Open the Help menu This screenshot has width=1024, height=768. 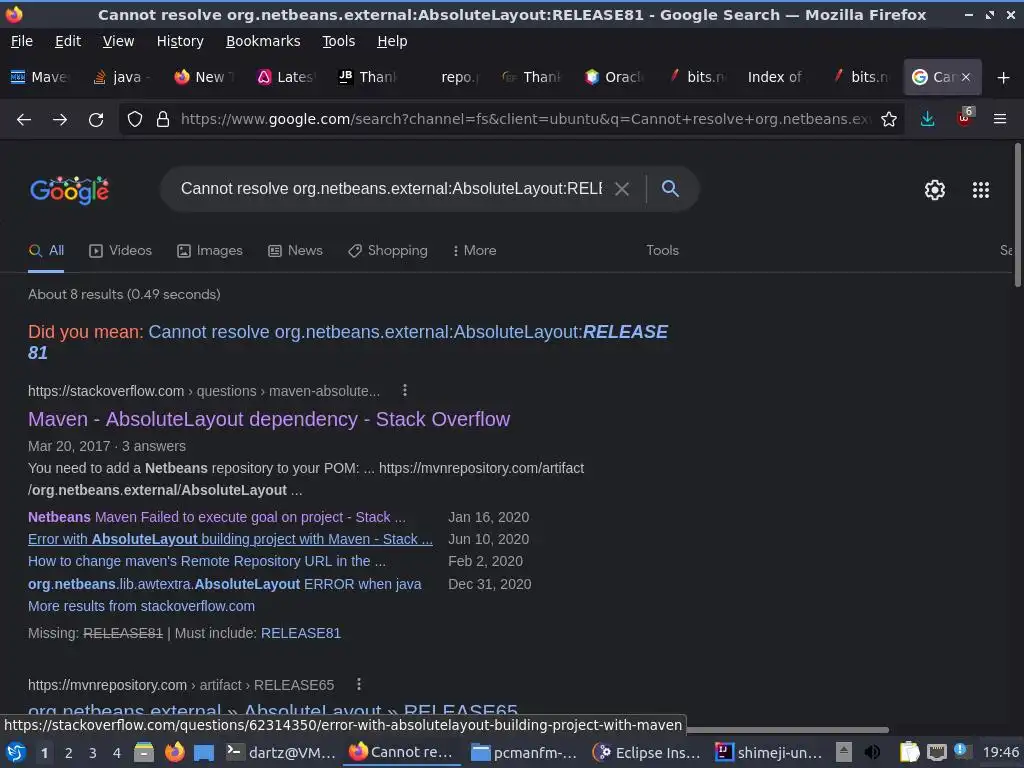coord(392,41)
